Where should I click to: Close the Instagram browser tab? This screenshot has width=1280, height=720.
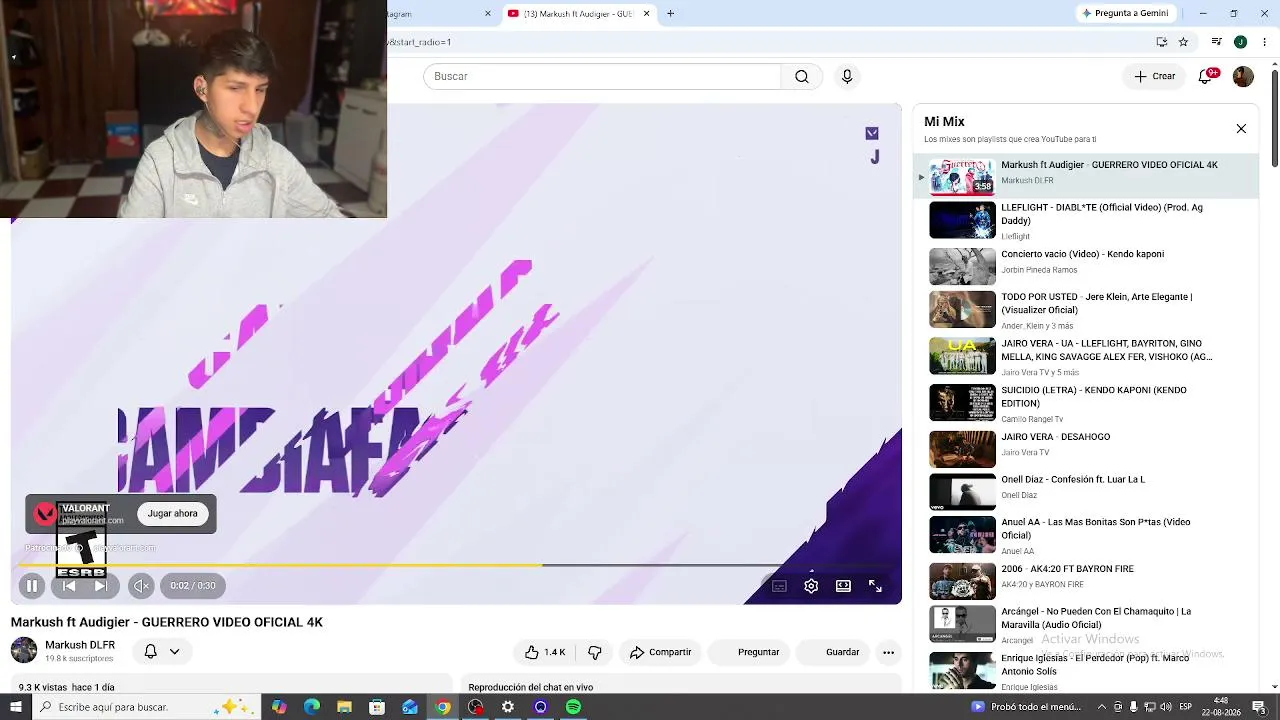[x=488, y=14]
